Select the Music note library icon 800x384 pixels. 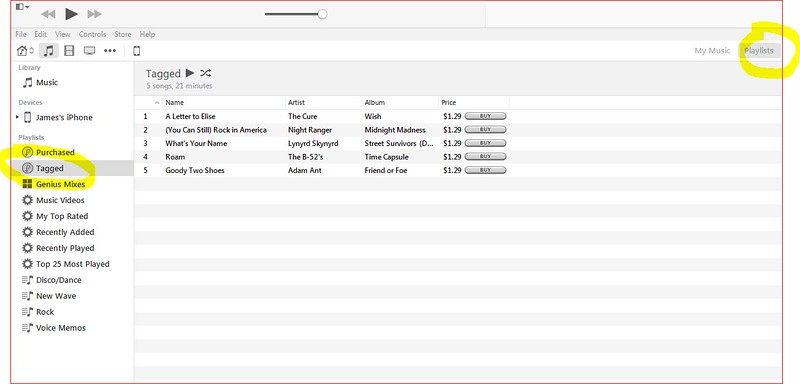pos(48,50)
